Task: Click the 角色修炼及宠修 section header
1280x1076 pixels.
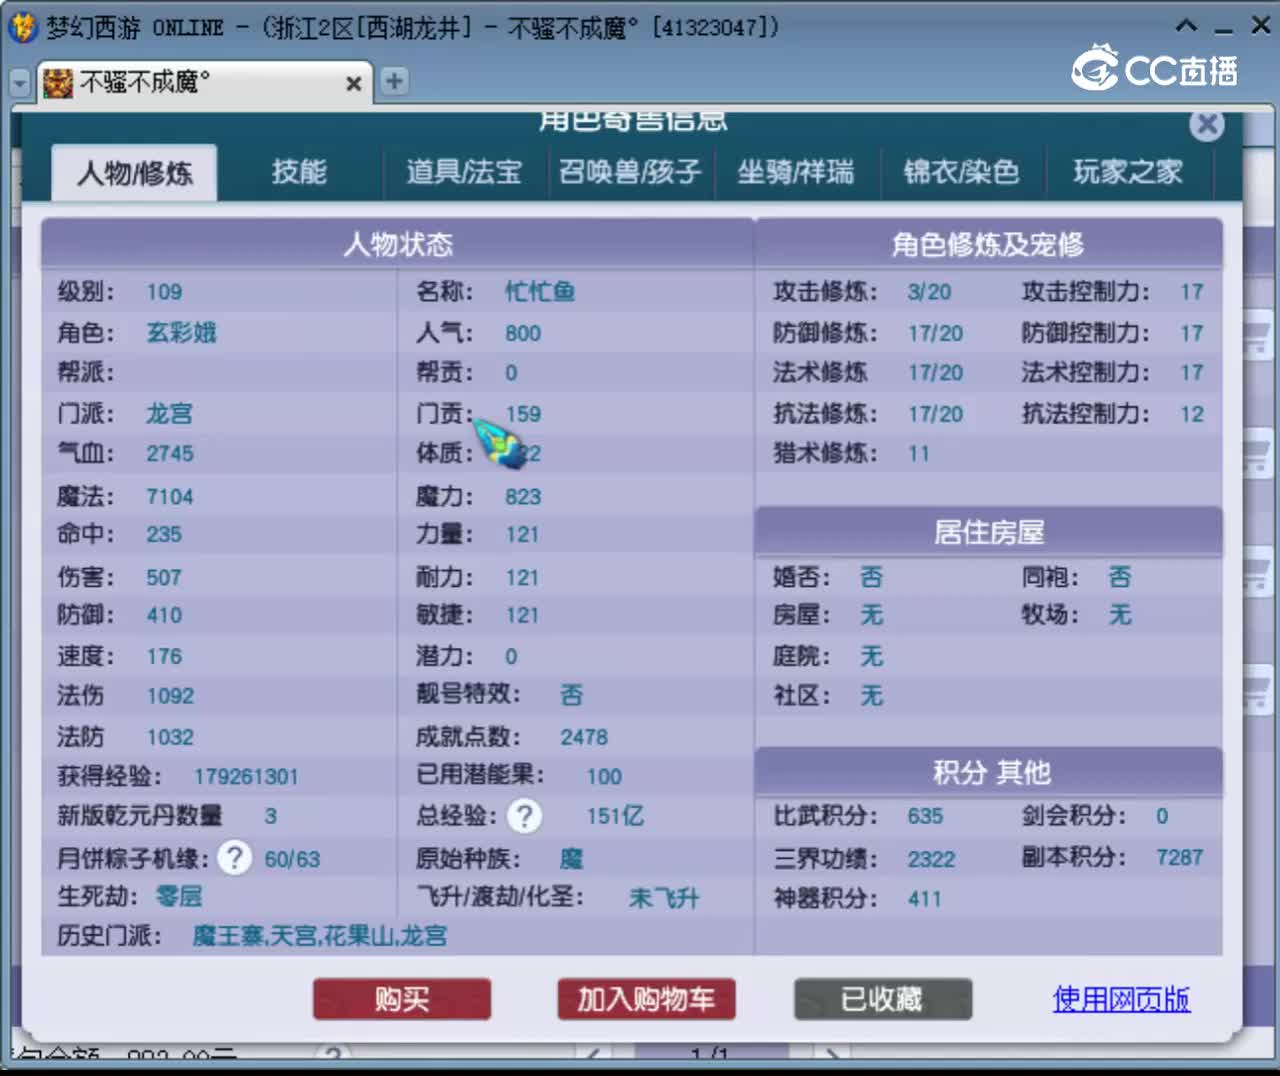Action: click(988, 244)
